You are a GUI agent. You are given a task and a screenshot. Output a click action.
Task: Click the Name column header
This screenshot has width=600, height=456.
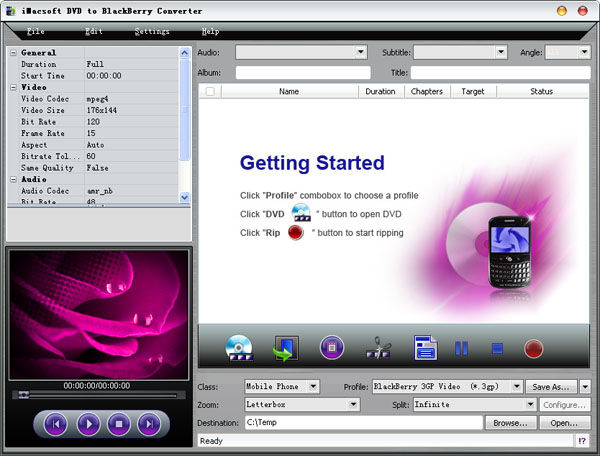(289, 91)
